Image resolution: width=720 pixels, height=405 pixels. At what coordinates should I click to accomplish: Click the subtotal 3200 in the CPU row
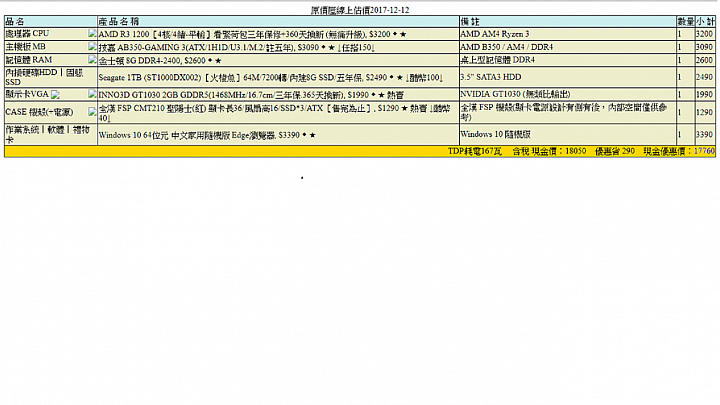point(704,34)
